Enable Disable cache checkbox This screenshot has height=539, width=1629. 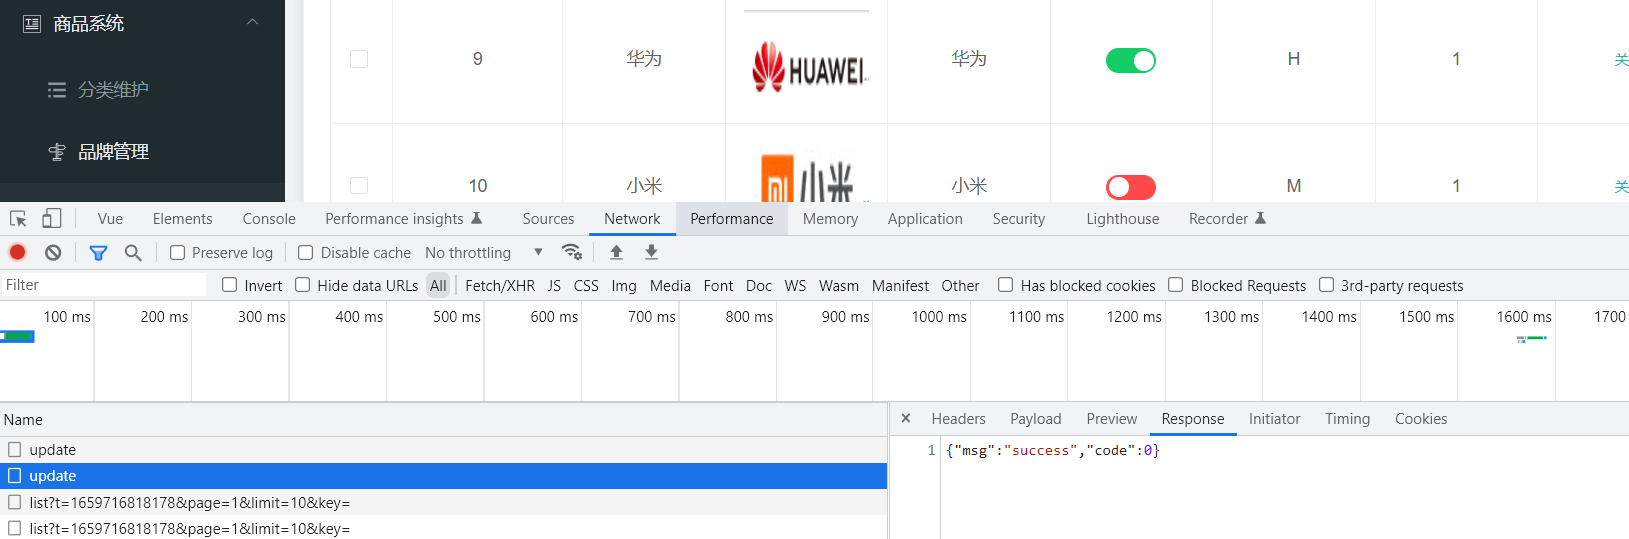coord(306,253)
